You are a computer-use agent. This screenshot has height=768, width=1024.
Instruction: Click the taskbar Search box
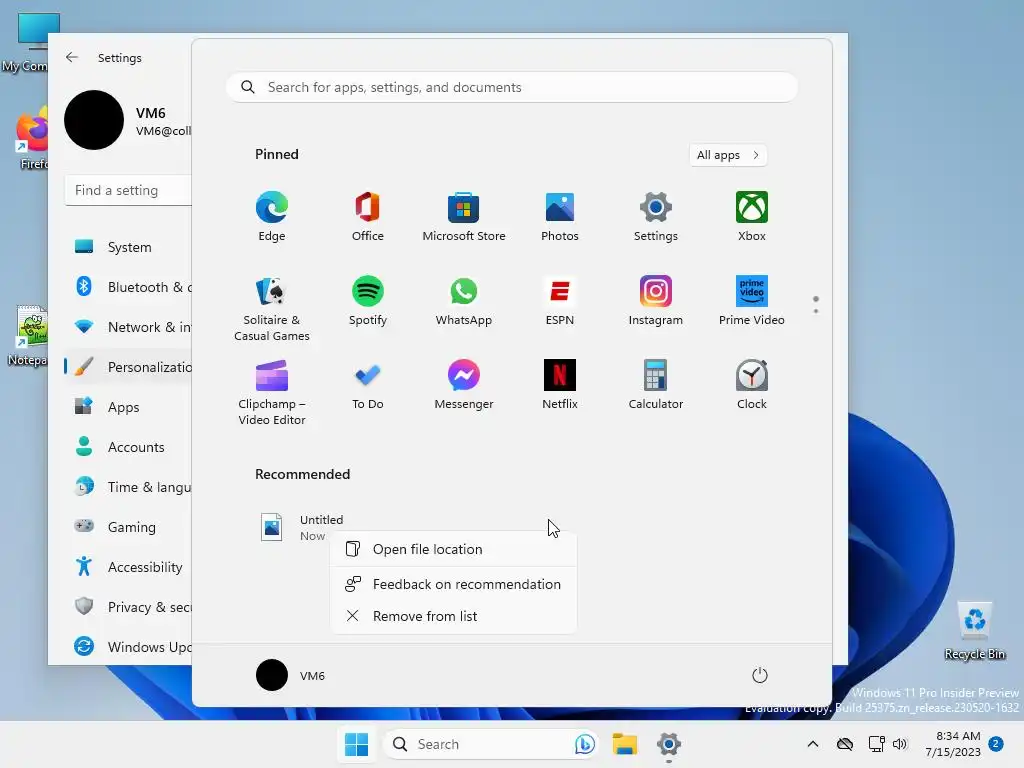pos(490,744)
